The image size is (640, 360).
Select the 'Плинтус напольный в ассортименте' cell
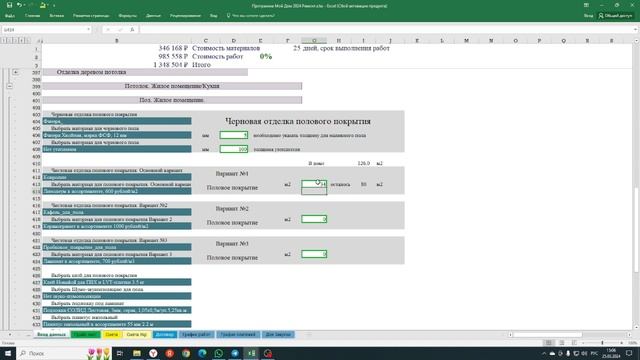(x=117, y=324)
